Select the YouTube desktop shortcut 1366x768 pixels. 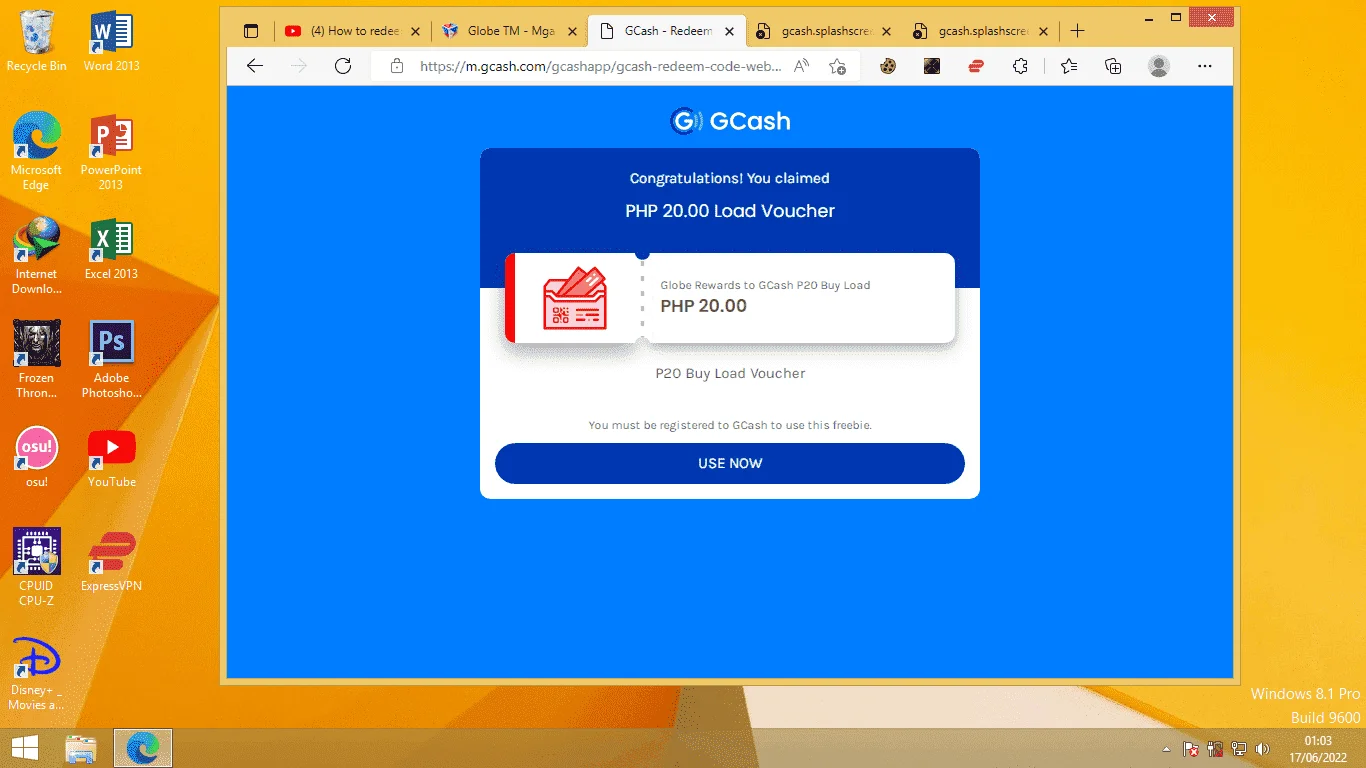tap(111, 457)
